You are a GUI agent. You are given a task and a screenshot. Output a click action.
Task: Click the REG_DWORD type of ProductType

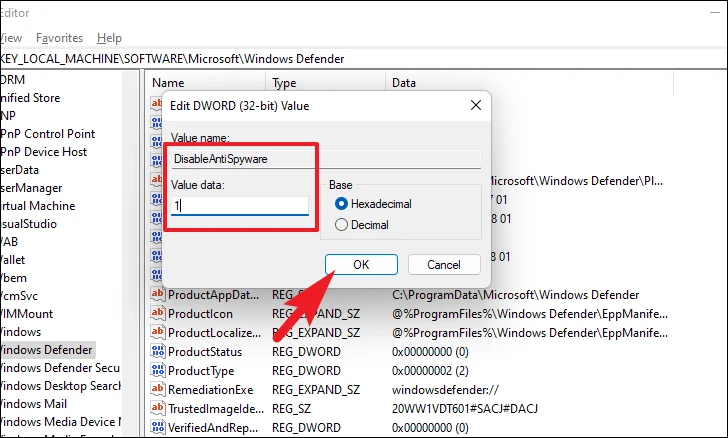click(x=306, y=371)
